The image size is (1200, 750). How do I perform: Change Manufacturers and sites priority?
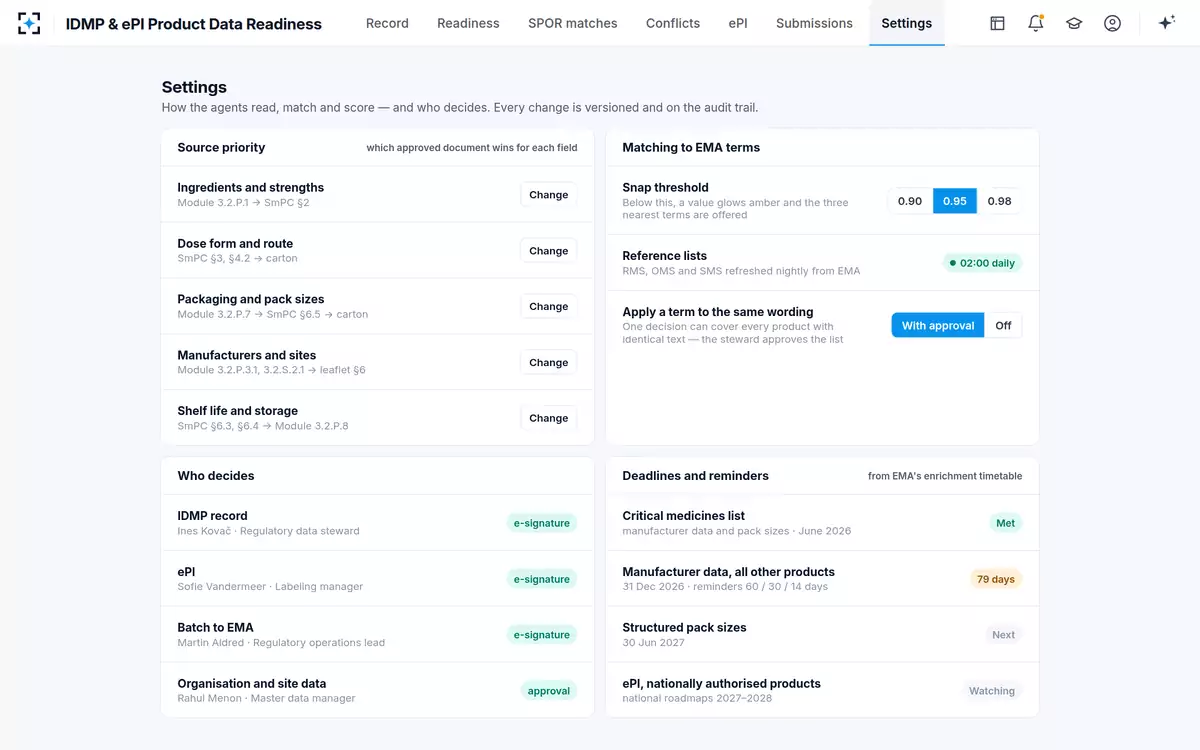pos(548,363)
